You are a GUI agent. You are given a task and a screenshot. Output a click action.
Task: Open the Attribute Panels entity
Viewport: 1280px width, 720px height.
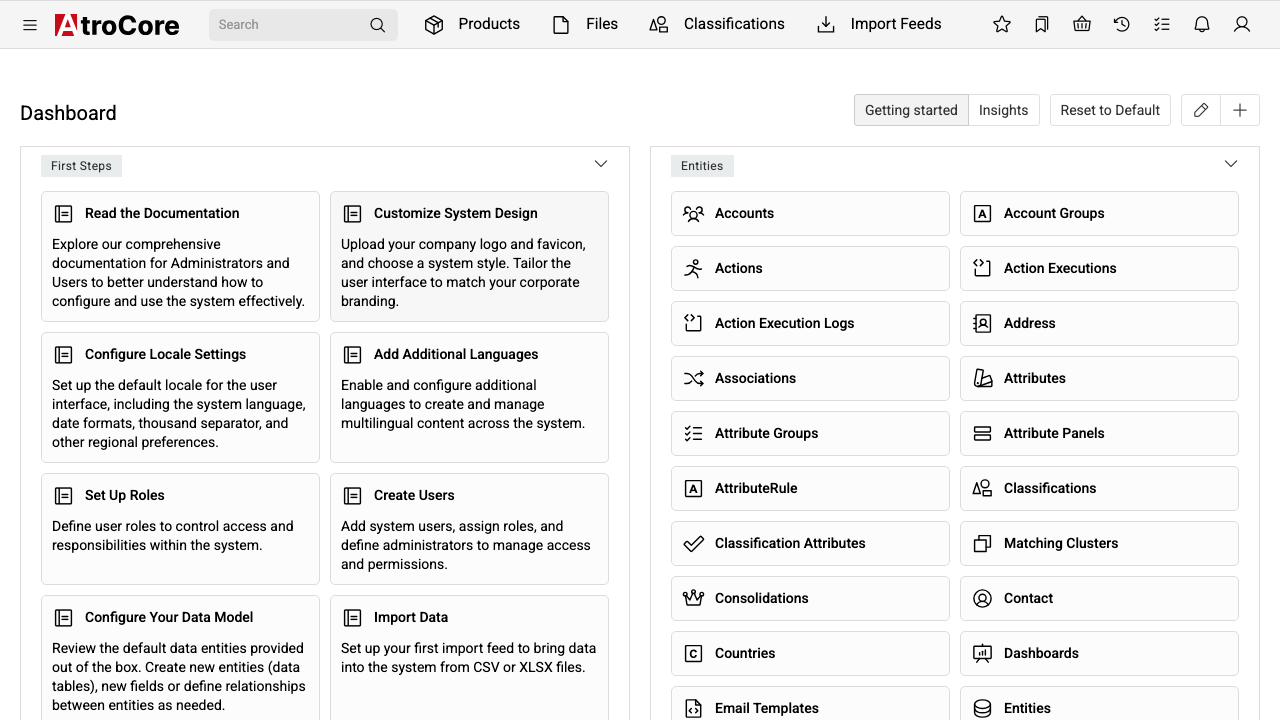click(x=1099, y=434)
